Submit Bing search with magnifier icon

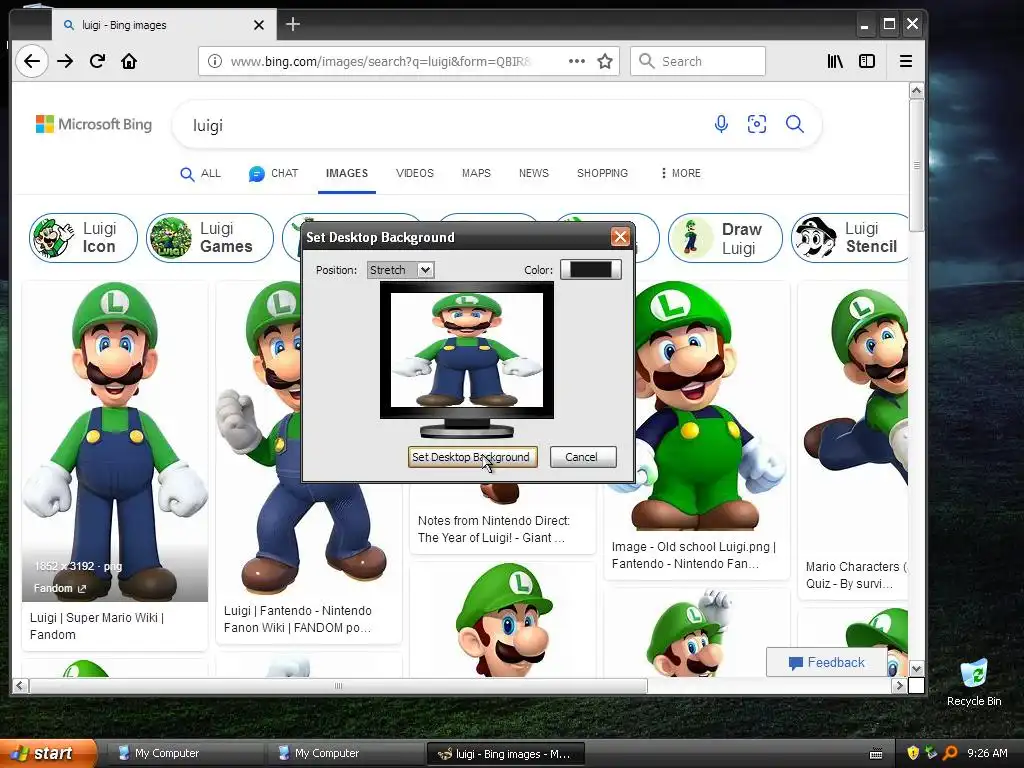[795, 124]
